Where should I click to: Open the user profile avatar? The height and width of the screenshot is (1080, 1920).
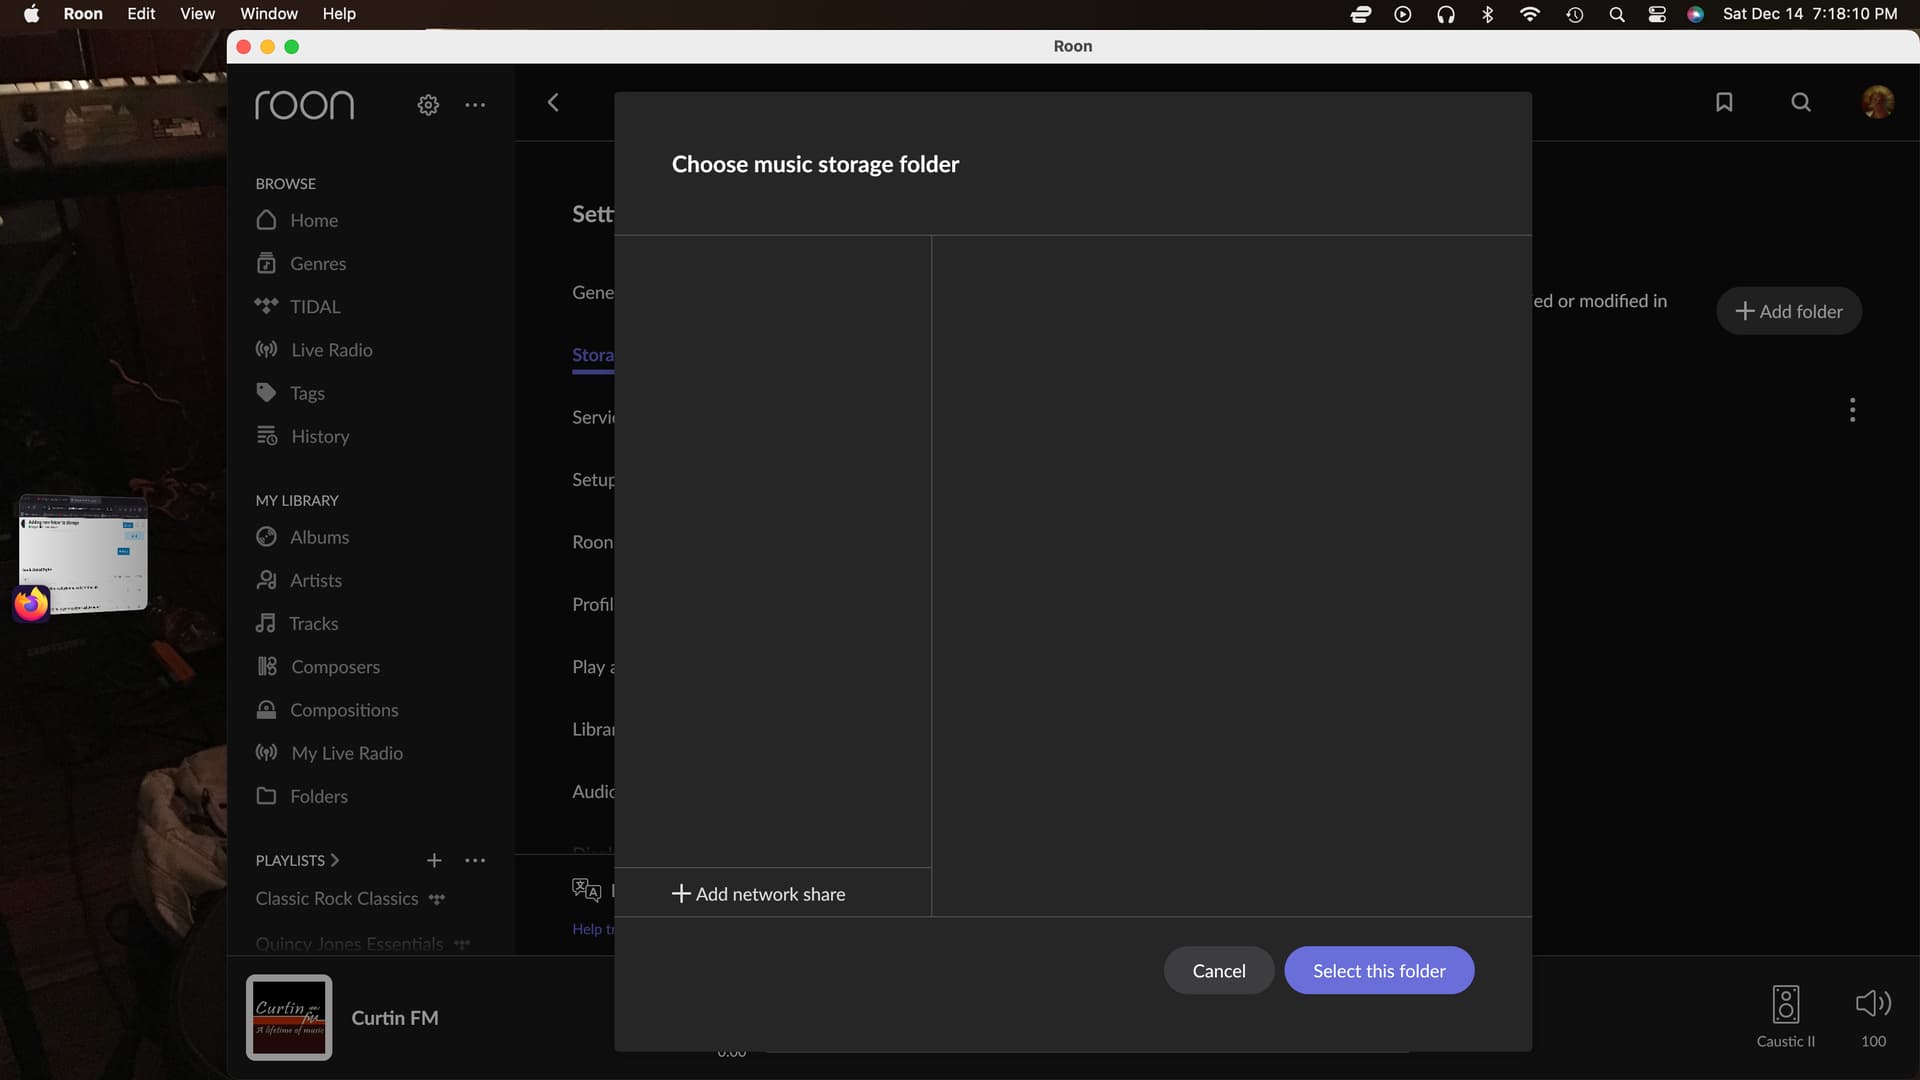(x=1878, y=102)
